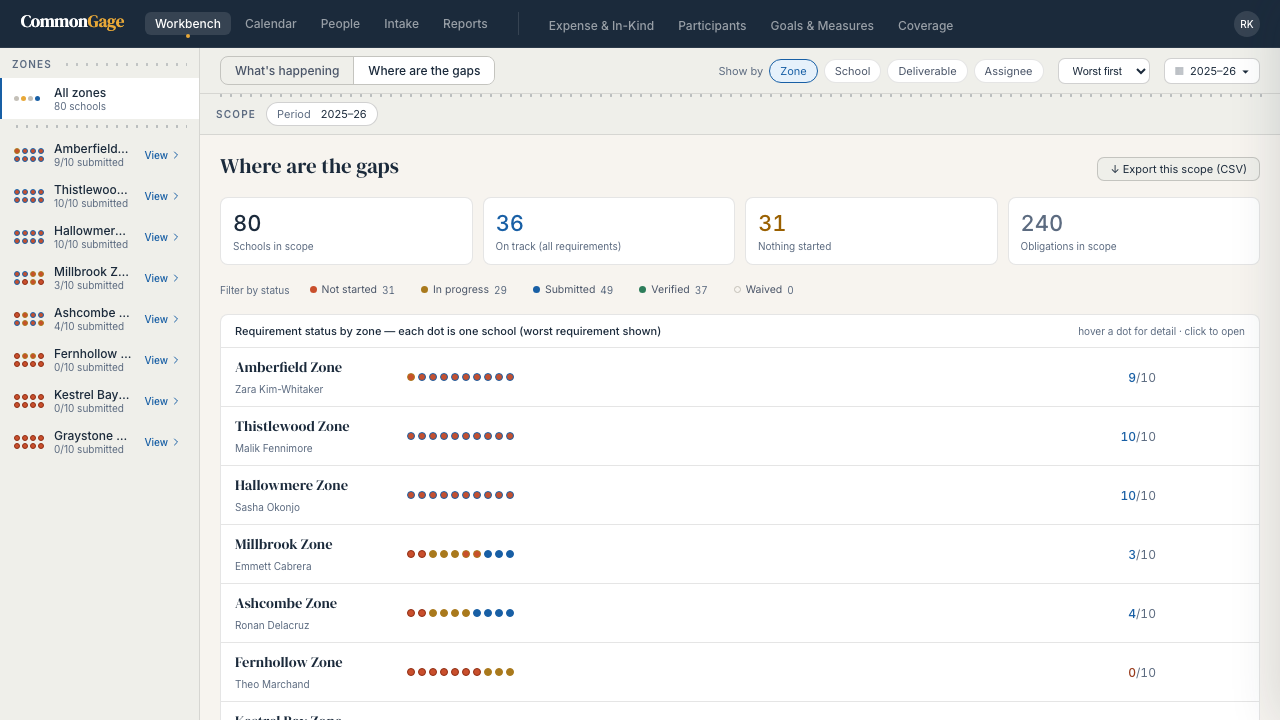The width and height of the screenshot is (1280, 720).
Task: Click the Ashcombe sidebar dot cluster icon
Action: click(x=29, y=319)
